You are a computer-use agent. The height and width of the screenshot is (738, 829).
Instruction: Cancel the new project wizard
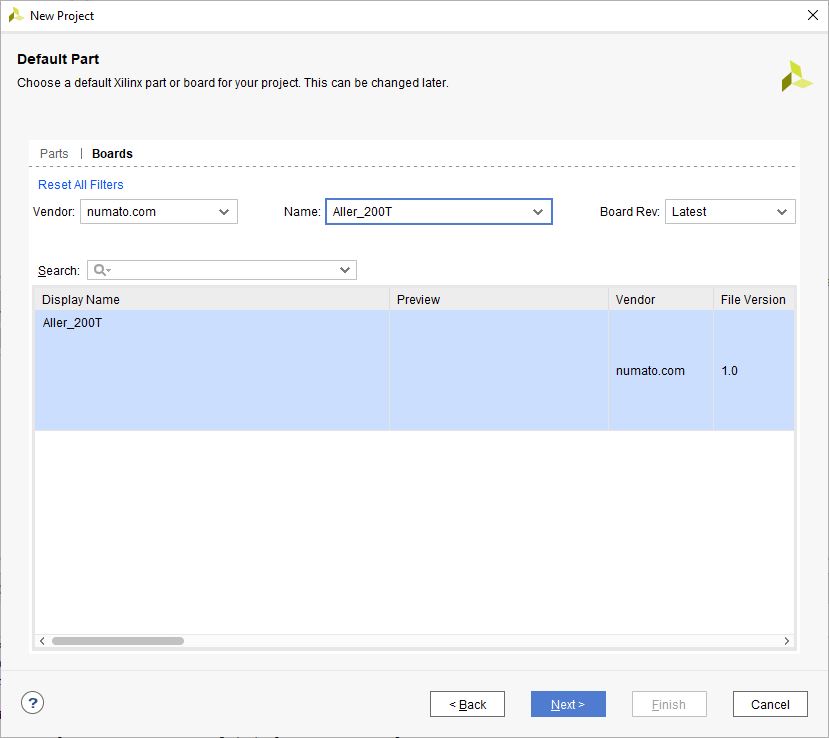click(769, 704)
